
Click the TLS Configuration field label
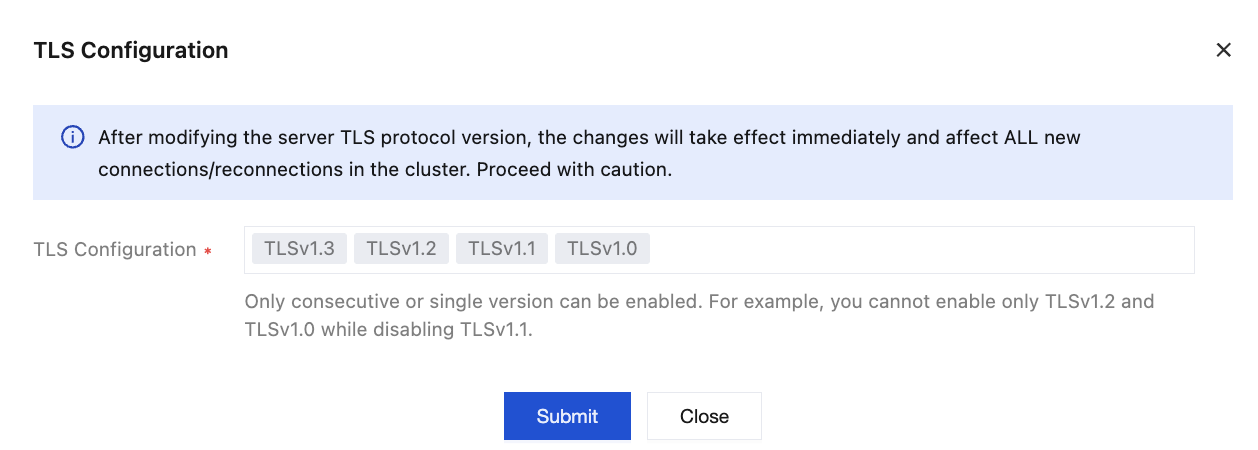coord(115,250)
